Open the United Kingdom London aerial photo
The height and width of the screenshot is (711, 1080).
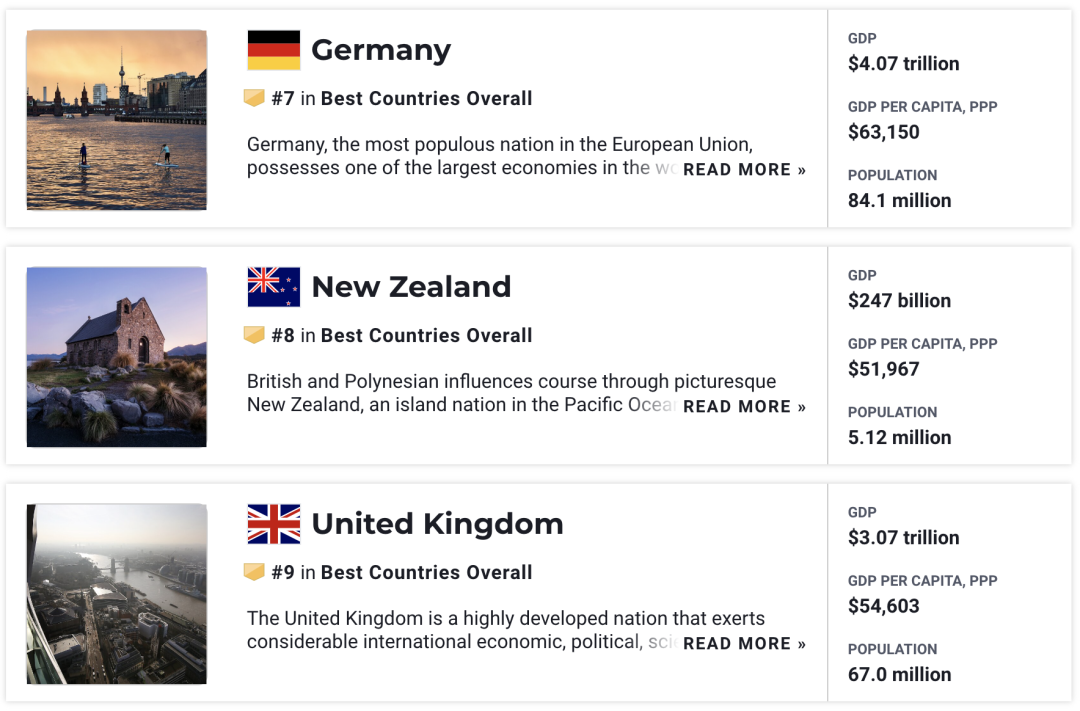point(117,594)
